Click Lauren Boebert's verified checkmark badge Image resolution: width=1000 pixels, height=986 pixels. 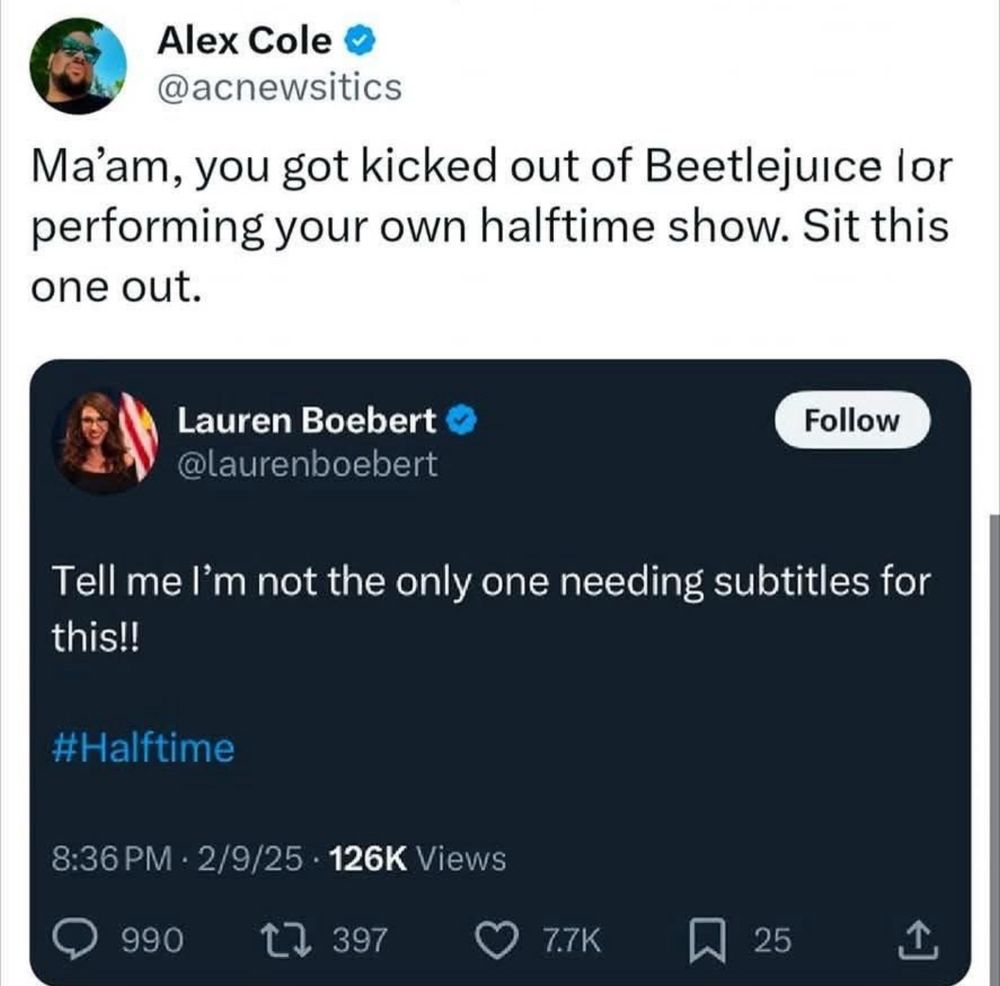tap(459, 421)
